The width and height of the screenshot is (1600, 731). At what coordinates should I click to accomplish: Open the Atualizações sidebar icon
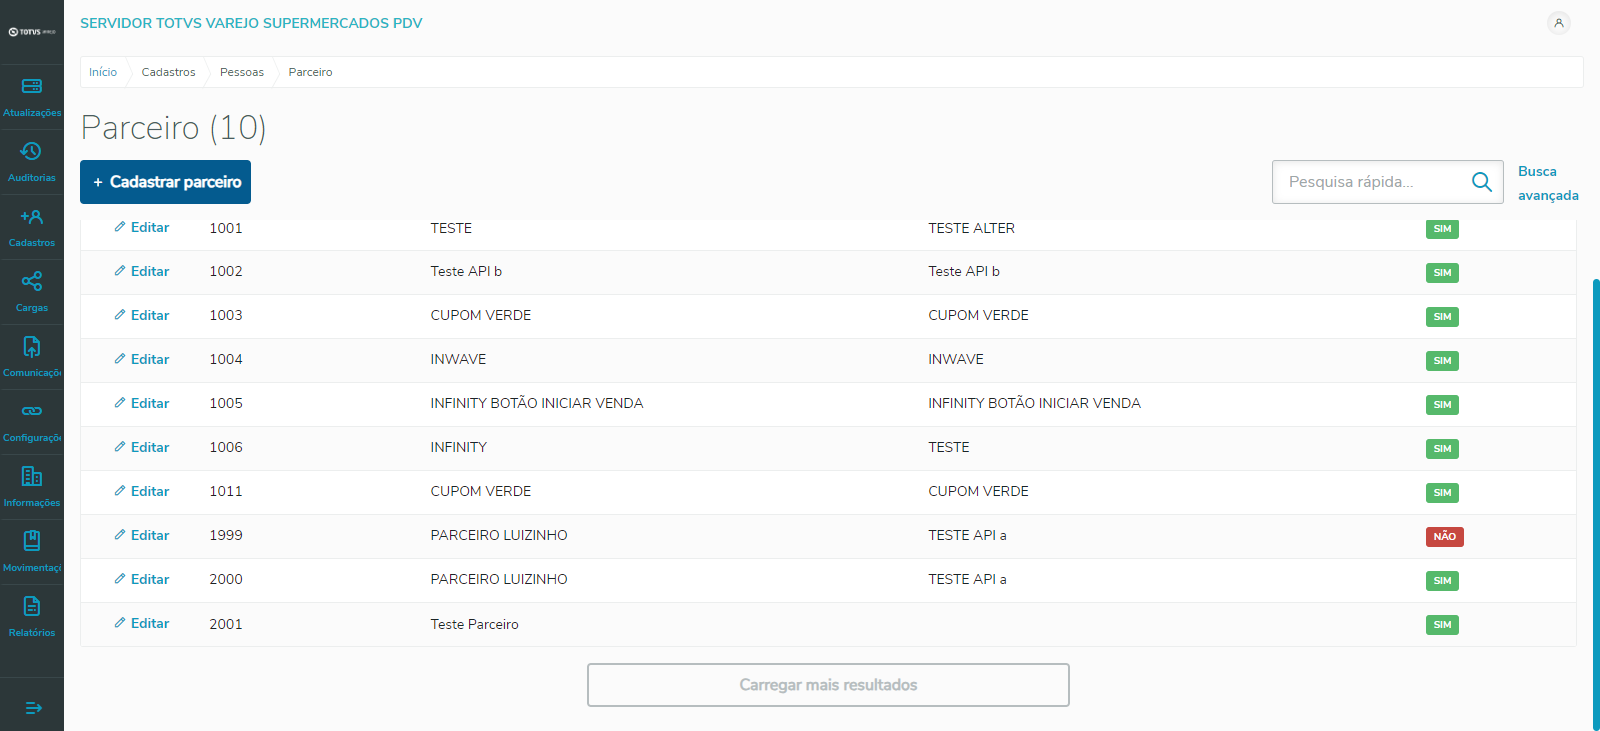[x=32, y=87]
